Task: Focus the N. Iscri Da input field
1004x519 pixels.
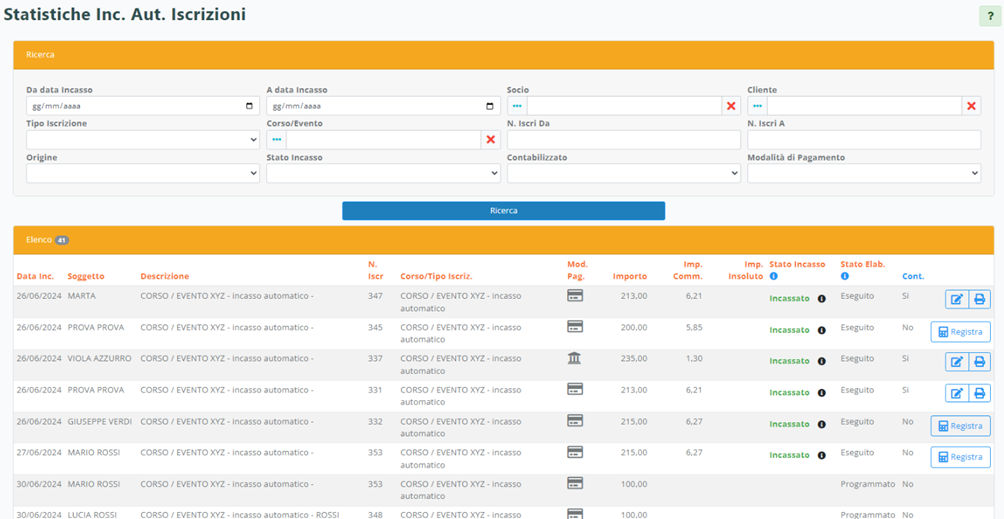Action: tap(623, 140)
